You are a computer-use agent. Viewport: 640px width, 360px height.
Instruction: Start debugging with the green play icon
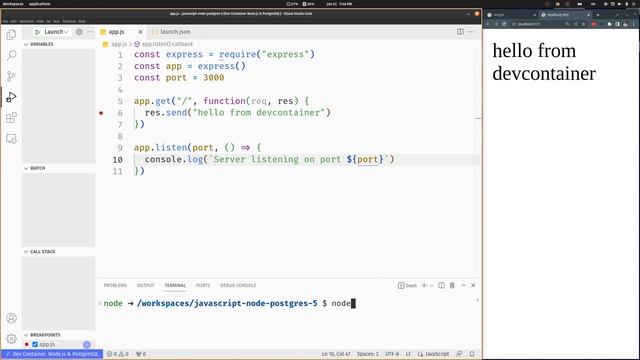coord(37,32)
